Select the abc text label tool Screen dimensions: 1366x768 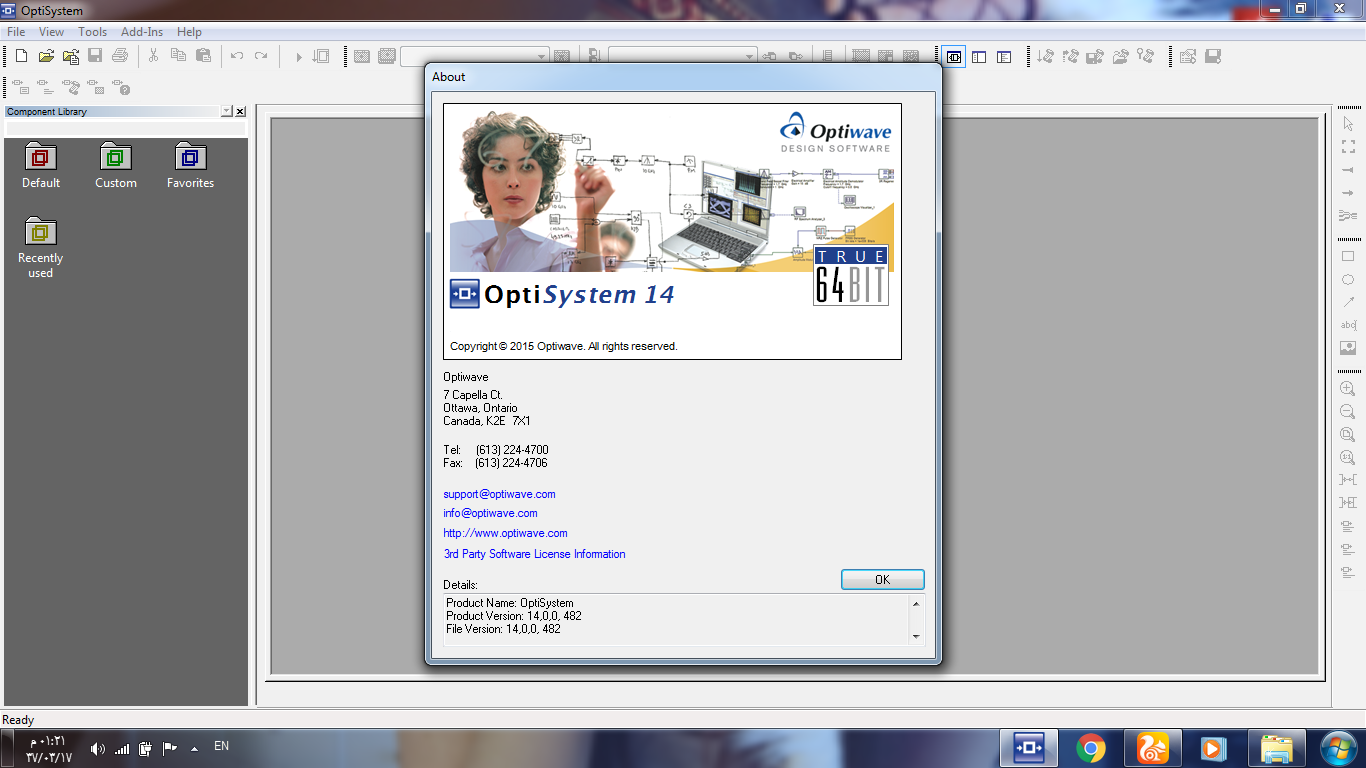[1348, 325]
